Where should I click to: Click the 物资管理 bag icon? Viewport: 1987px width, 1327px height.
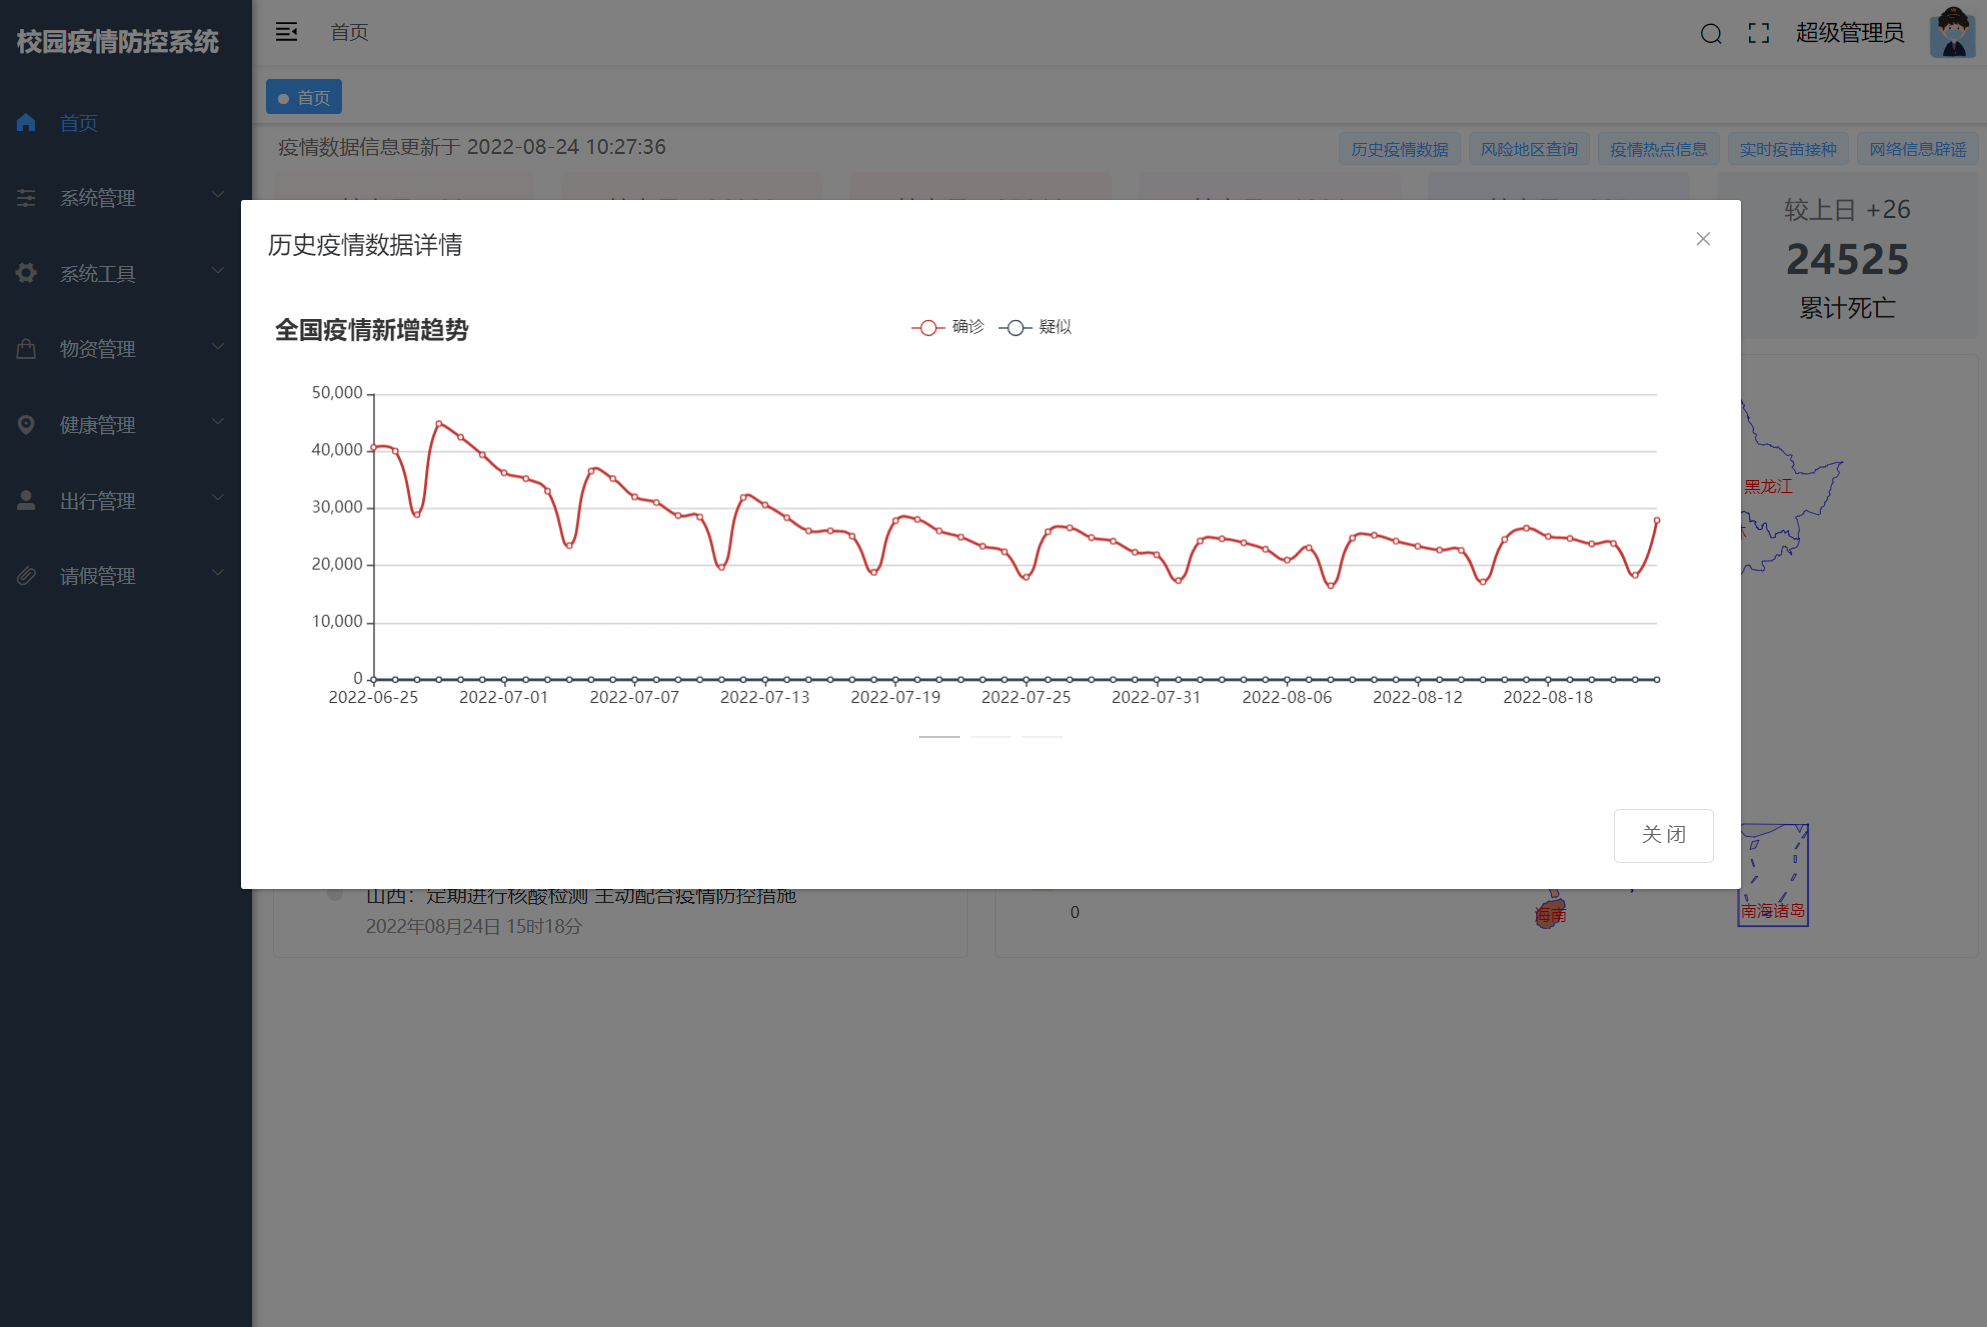click(x=27, y=349)
